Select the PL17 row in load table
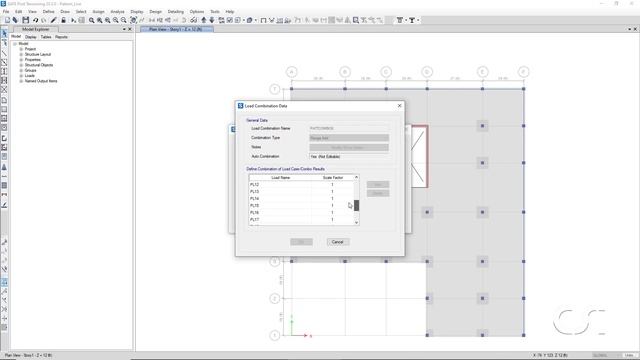Screen dimensions: 640x360 pyautogui.click(x=301, y=219)
